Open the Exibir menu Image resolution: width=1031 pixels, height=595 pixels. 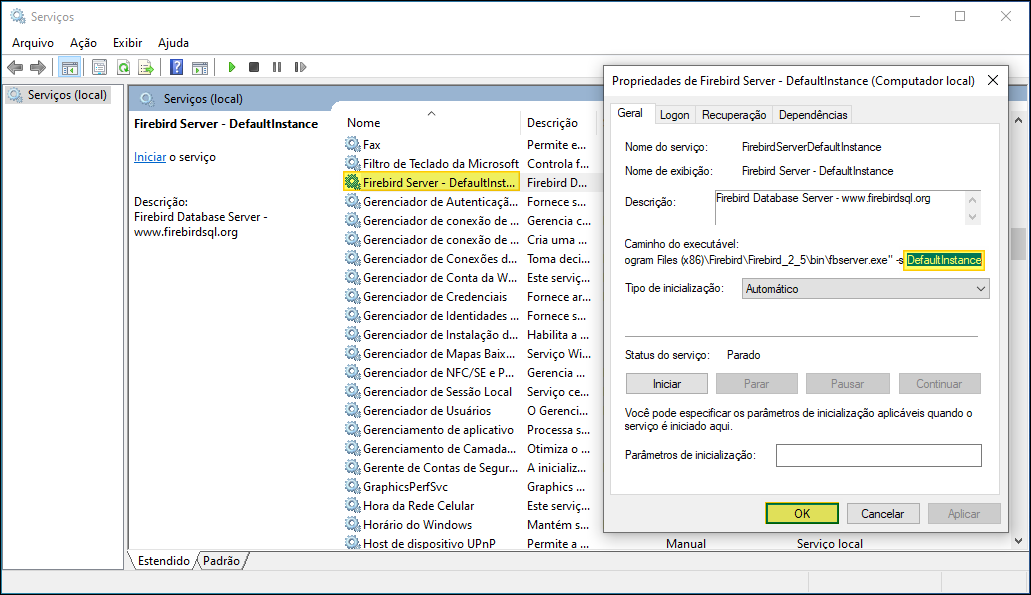(x=128, y=43)
